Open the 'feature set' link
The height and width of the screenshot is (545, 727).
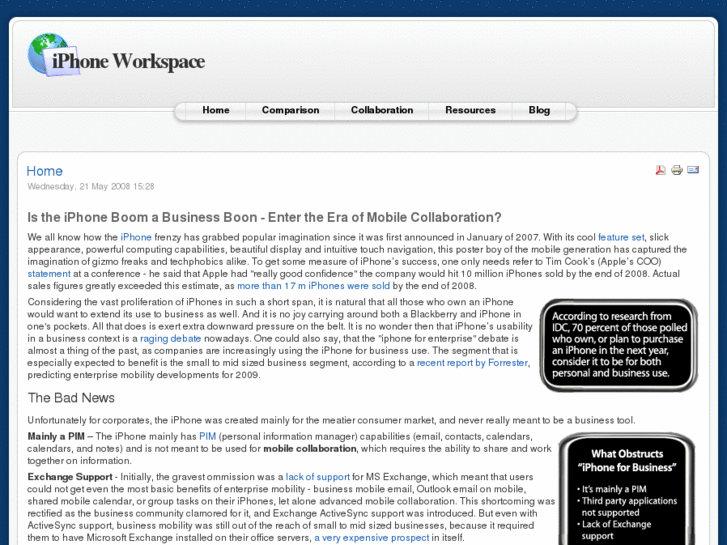pos(621,237)
